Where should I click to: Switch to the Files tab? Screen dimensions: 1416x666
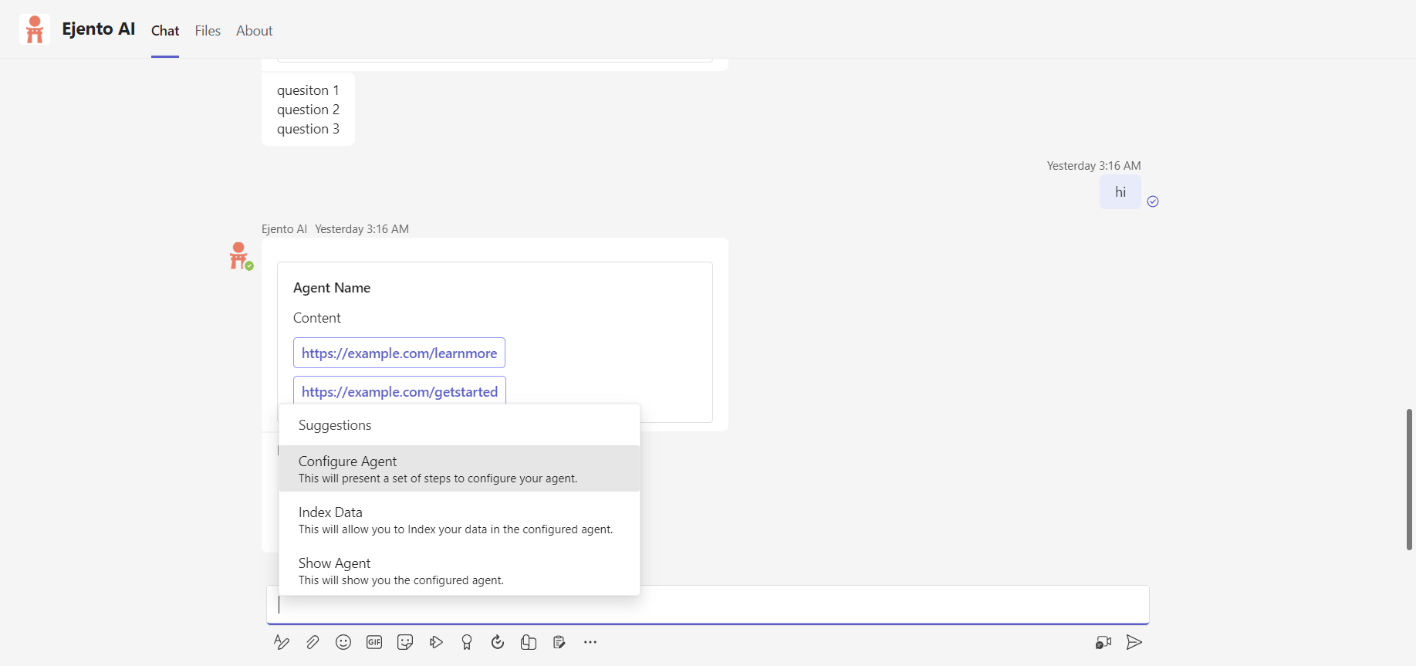[208, 30]
